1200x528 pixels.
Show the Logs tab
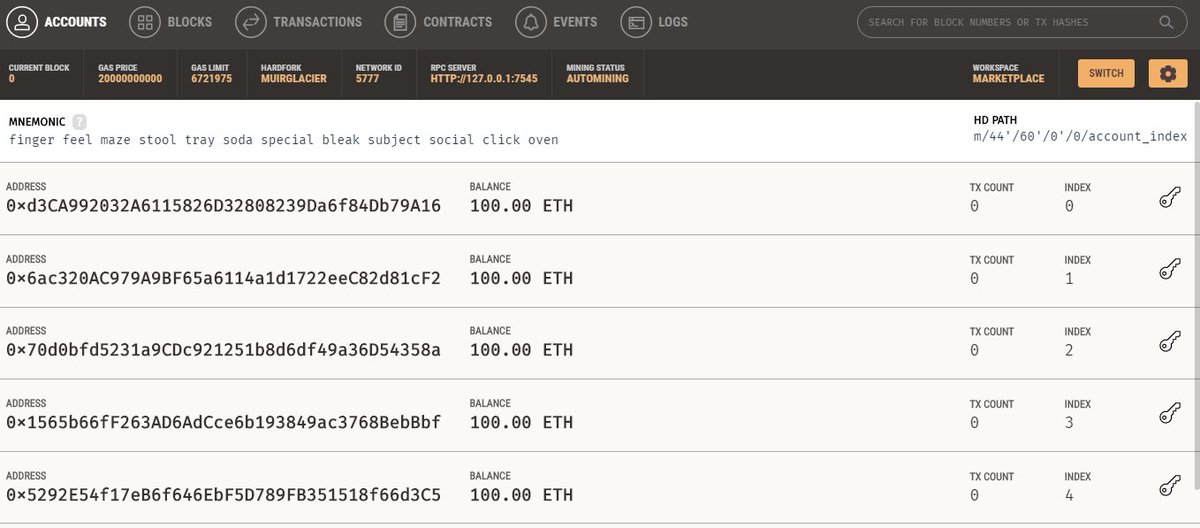pyautogui.click(x=655, y=21)
